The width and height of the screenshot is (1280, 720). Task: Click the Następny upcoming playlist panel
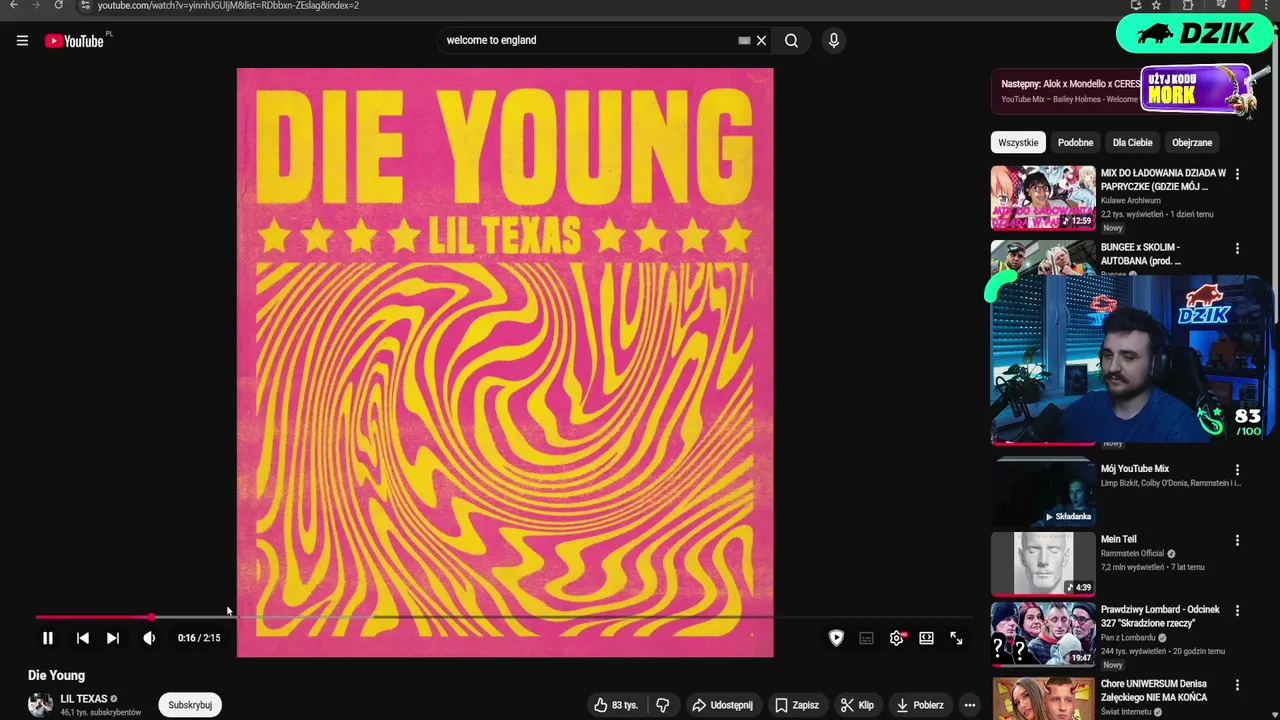1068,91
